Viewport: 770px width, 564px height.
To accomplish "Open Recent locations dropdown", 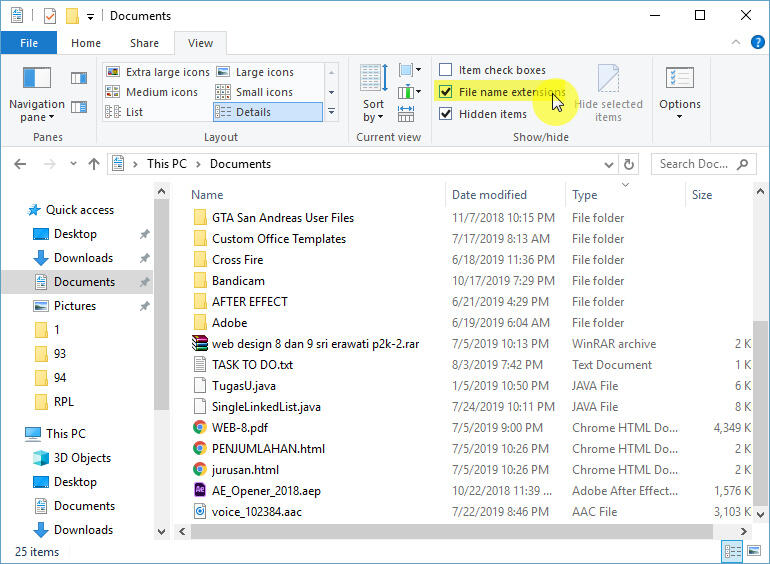I will (73, 164).
